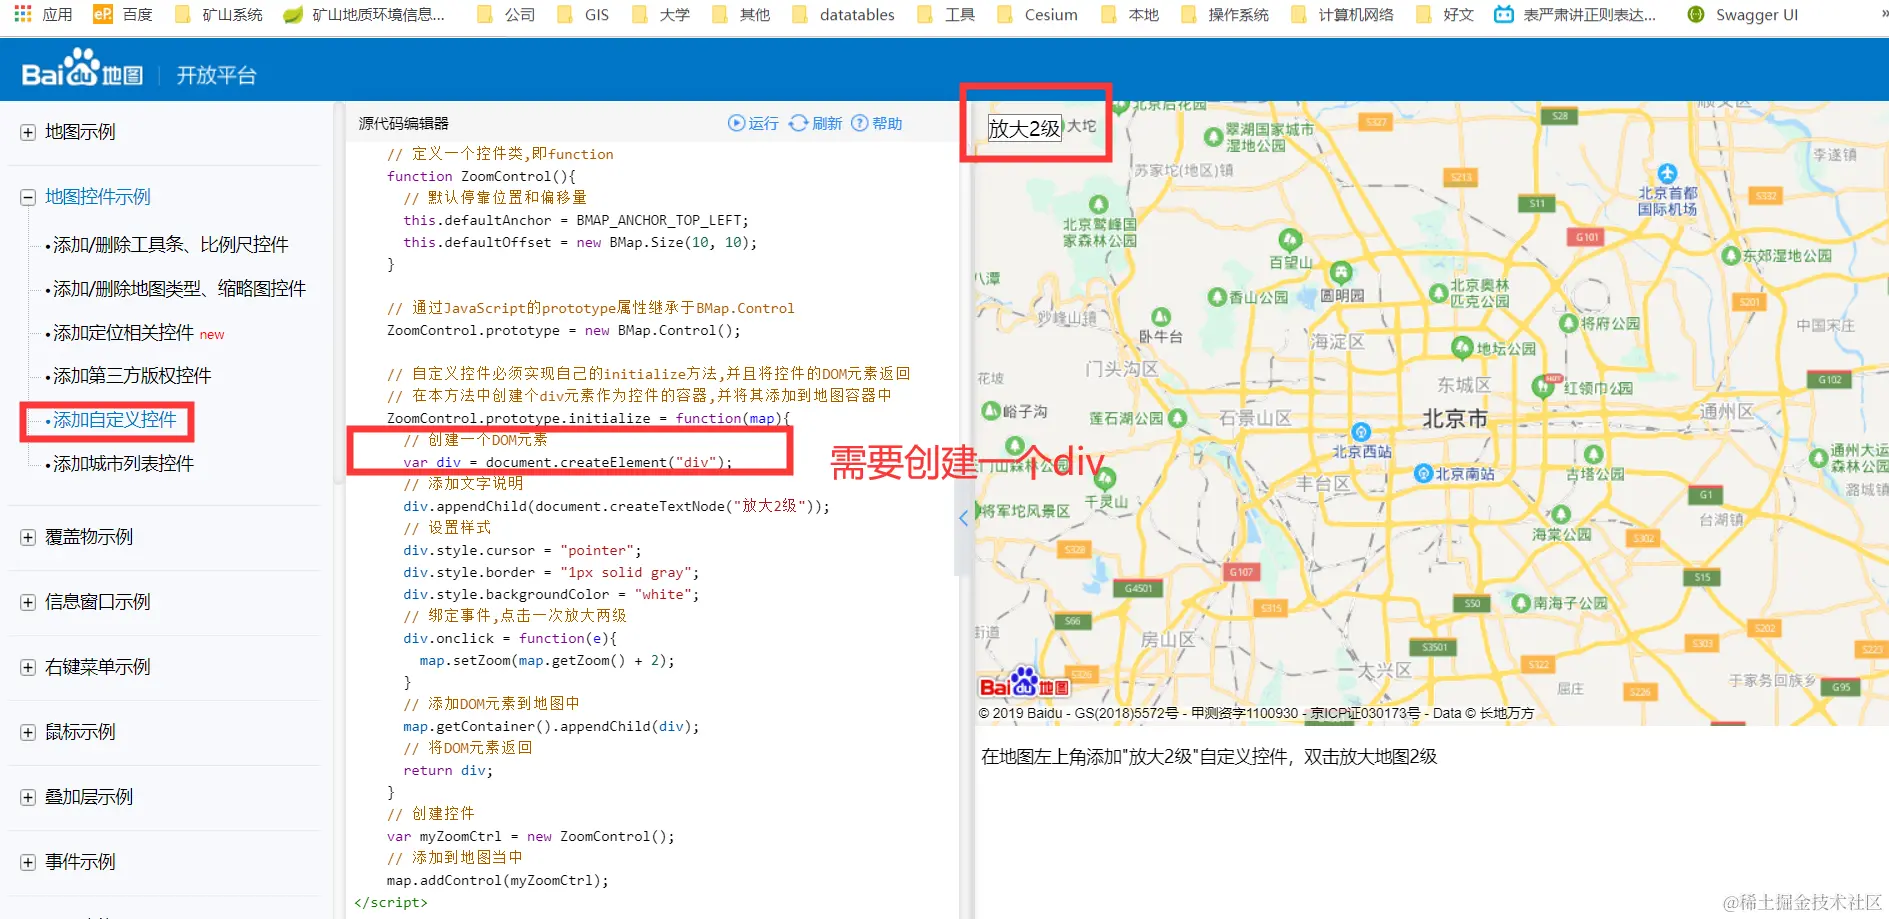Collapse the code panel using the chevron arrow
This screenshot has width=1889, height=919.
(962, 518)
